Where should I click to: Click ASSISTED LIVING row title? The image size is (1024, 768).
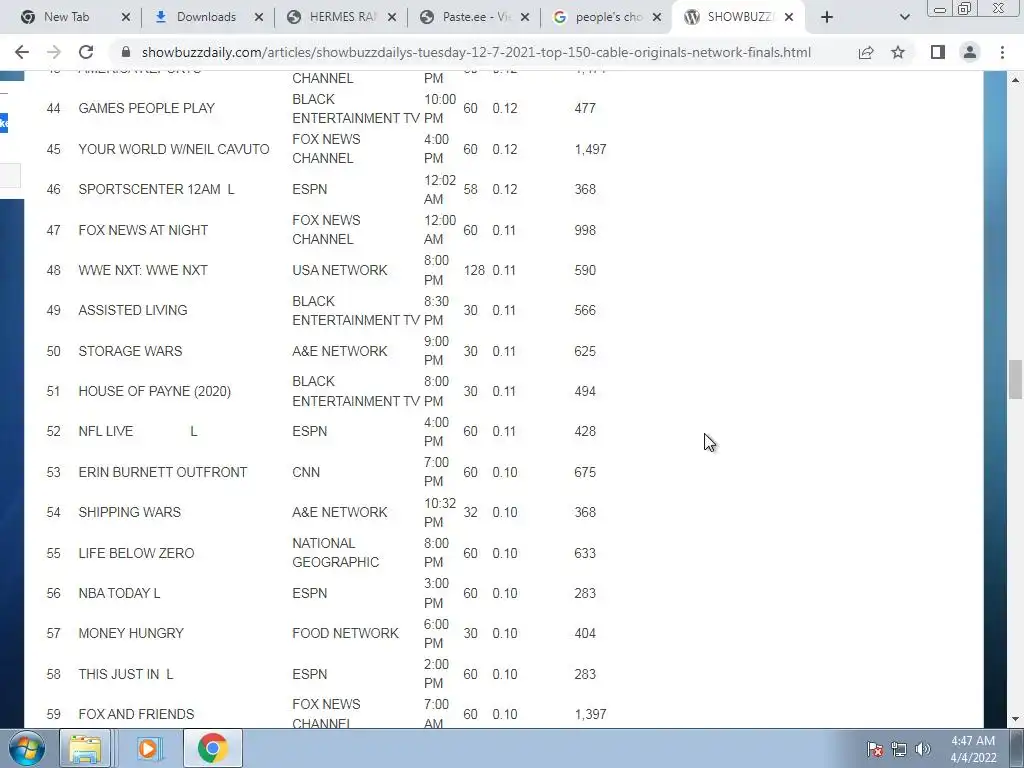coord(133,310)
